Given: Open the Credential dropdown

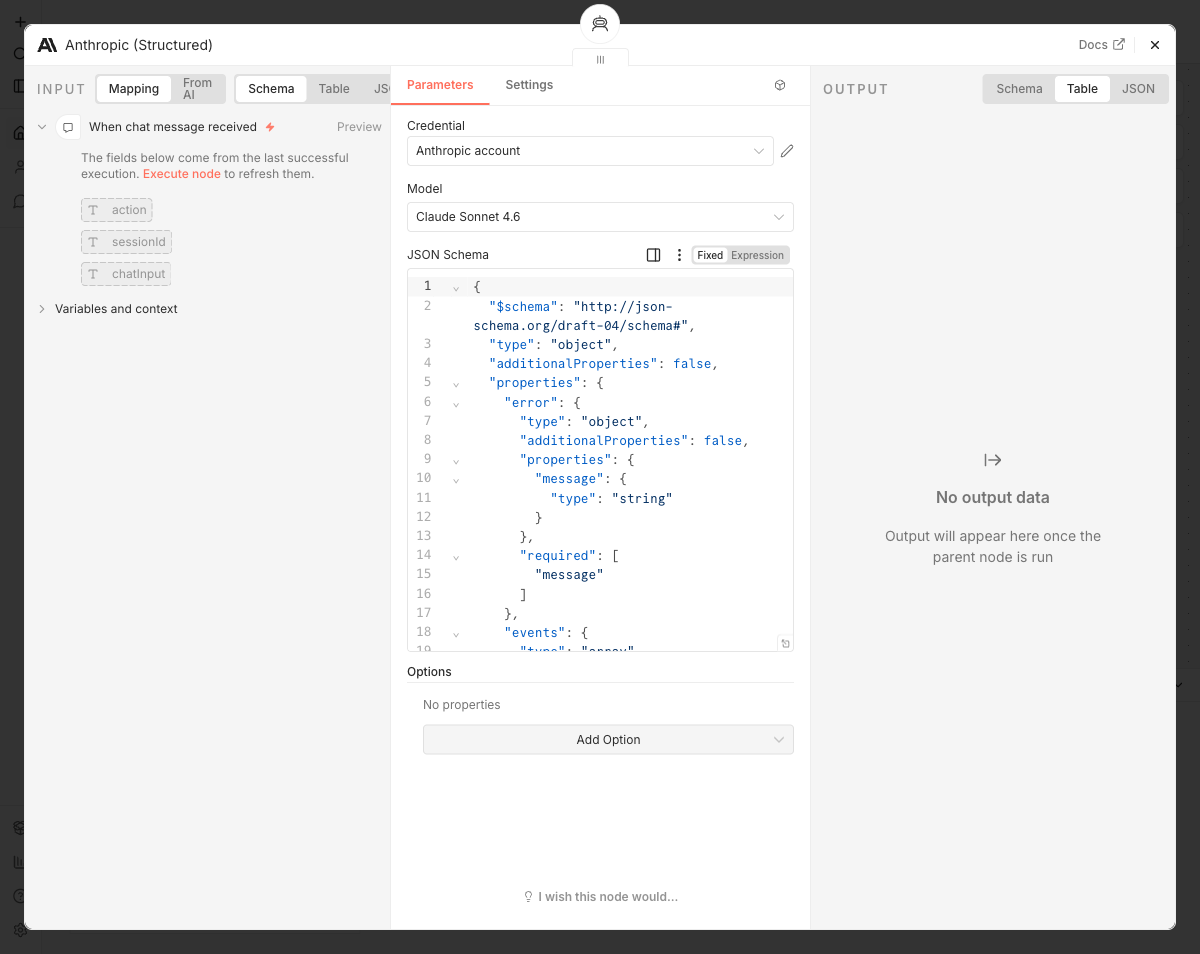Looking at the screenshot, I should 590,151.
